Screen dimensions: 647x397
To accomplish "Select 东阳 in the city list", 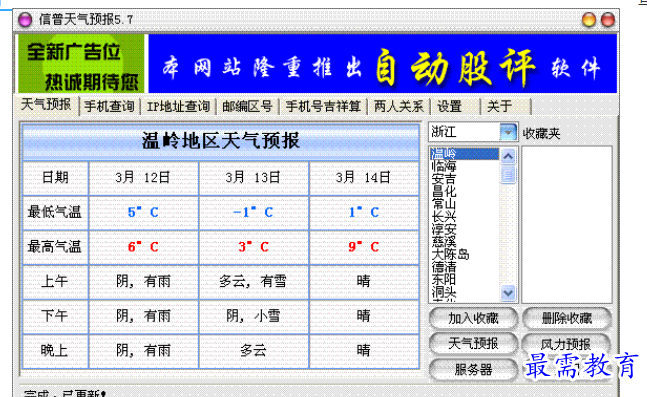I will pos(464,279).
